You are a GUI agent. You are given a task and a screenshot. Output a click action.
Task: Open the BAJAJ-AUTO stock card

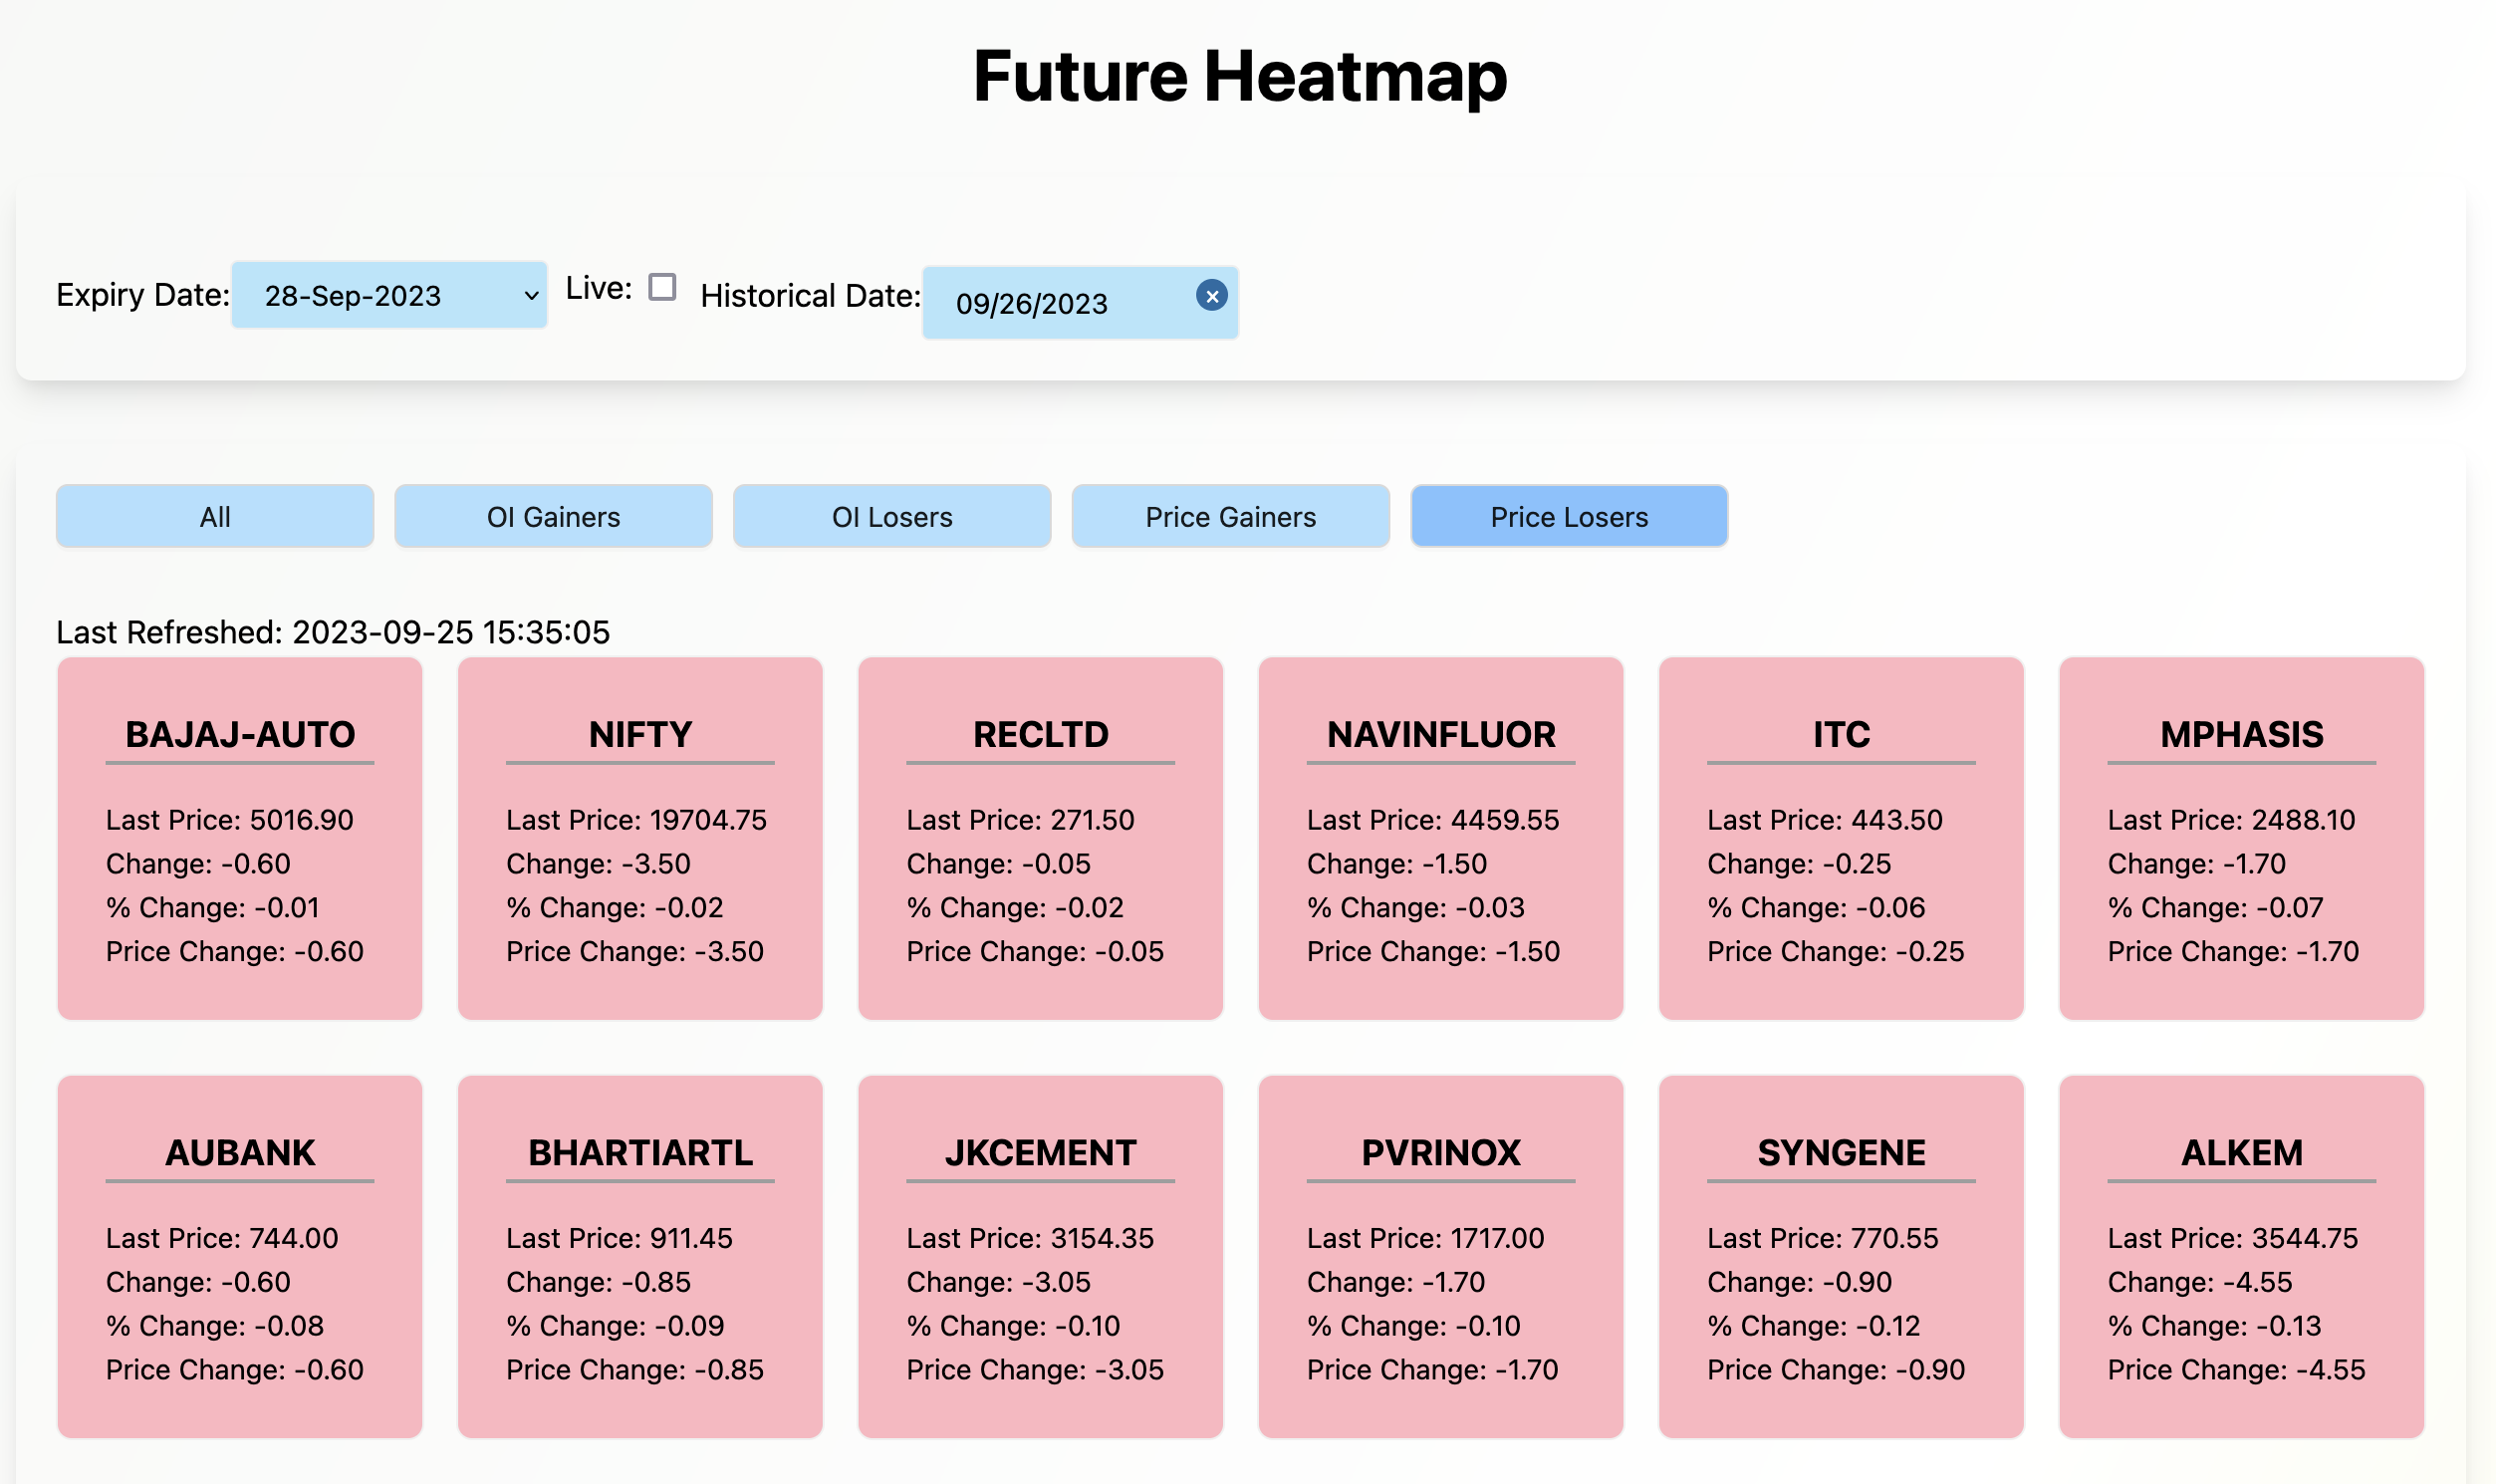coord(239,840)
